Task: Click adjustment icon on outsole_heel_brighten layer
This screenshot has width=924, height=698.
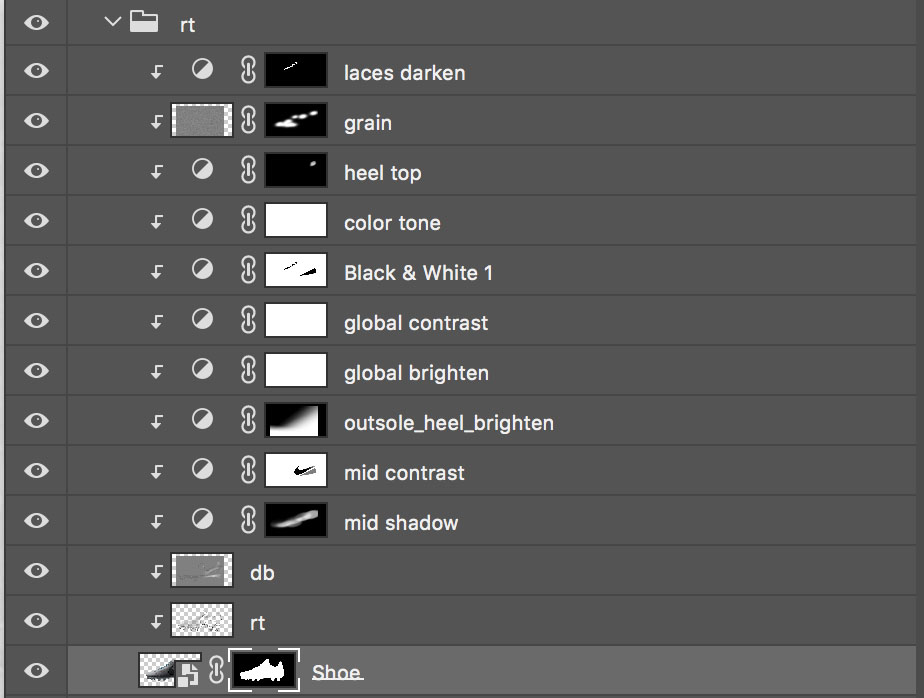Action: click(x=203, y=421)
